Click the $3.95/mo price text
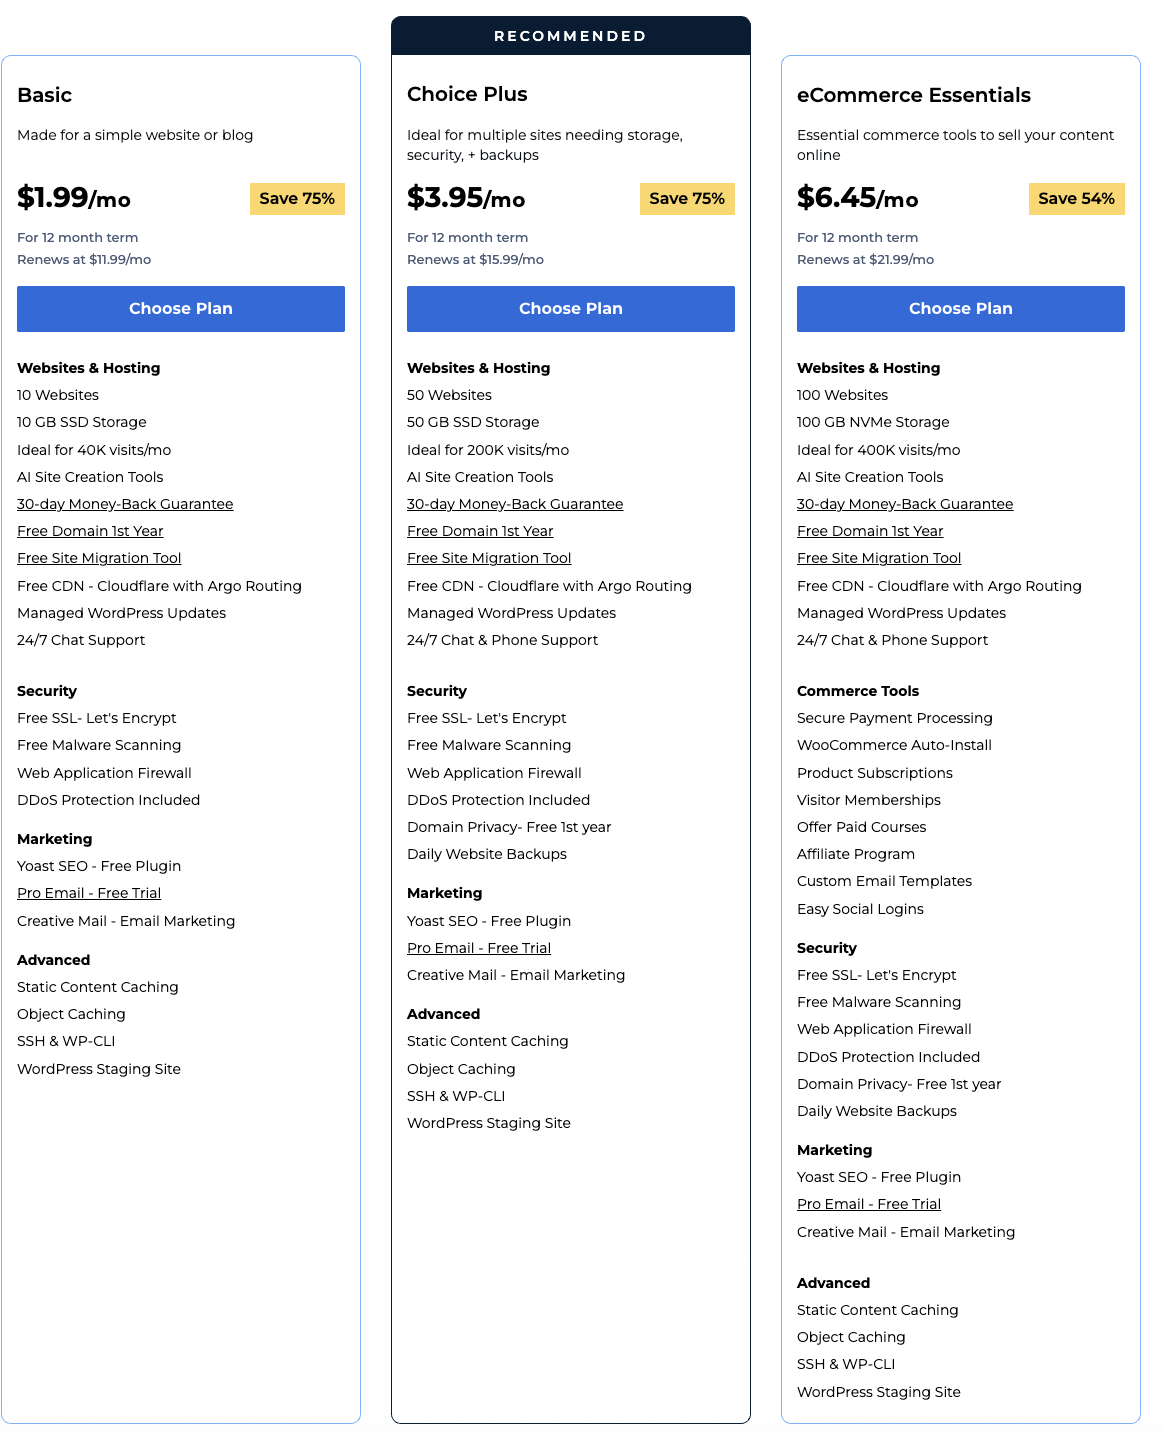Viewport: 1164px width, 1432px height. (x=466, y=198)
